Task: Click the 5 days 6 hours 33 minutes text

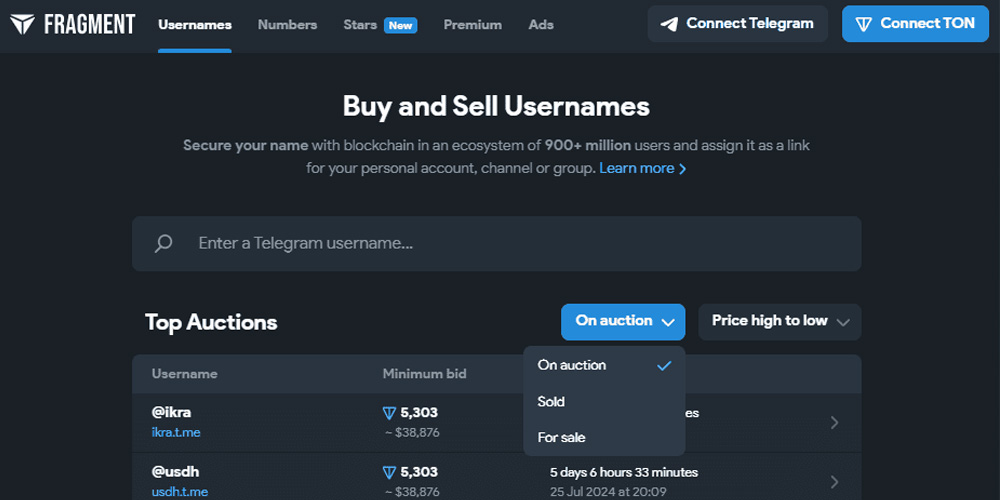Action: 624,473
